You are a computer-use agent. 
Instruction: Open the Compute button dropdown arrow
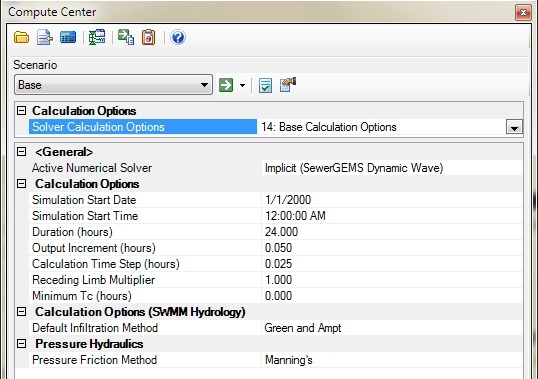[x=242, y=85]
